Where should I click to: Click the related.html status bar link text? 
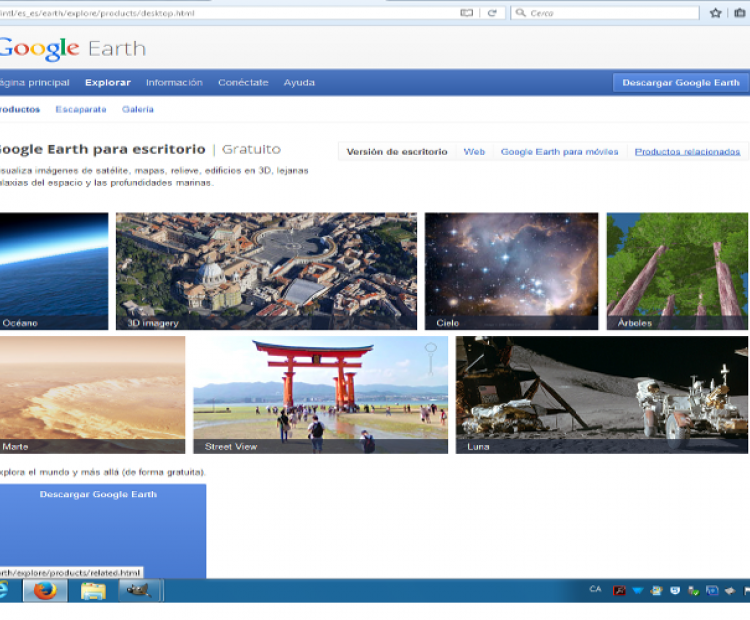(71, 573)
